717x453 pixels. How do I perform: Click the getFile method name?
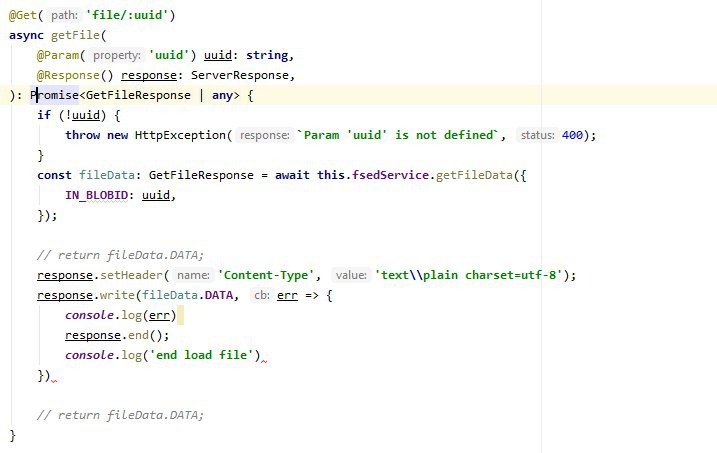(75, 35)
